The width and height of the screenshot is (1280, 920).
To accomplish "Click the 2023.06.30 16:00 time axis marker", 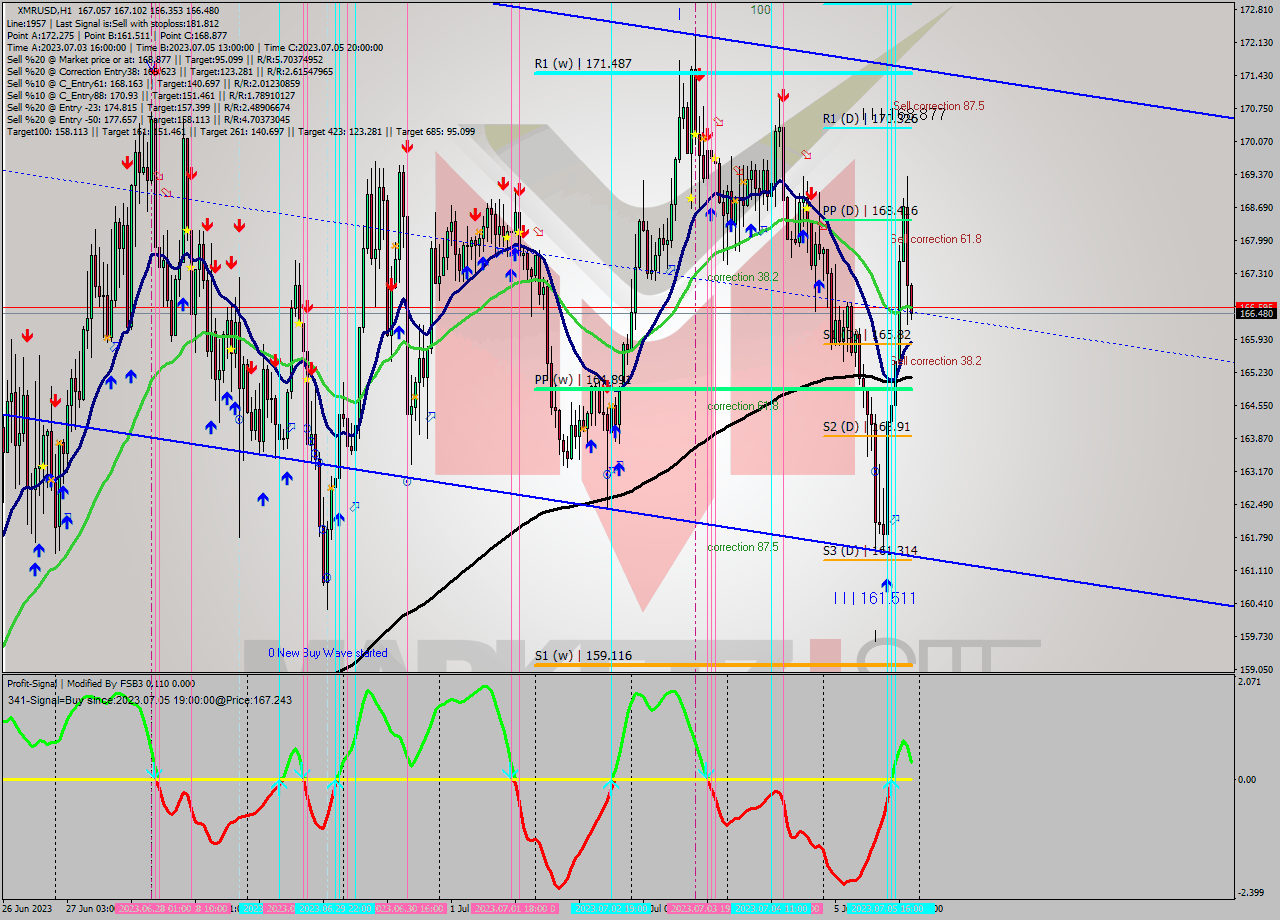I will (410, 908).
